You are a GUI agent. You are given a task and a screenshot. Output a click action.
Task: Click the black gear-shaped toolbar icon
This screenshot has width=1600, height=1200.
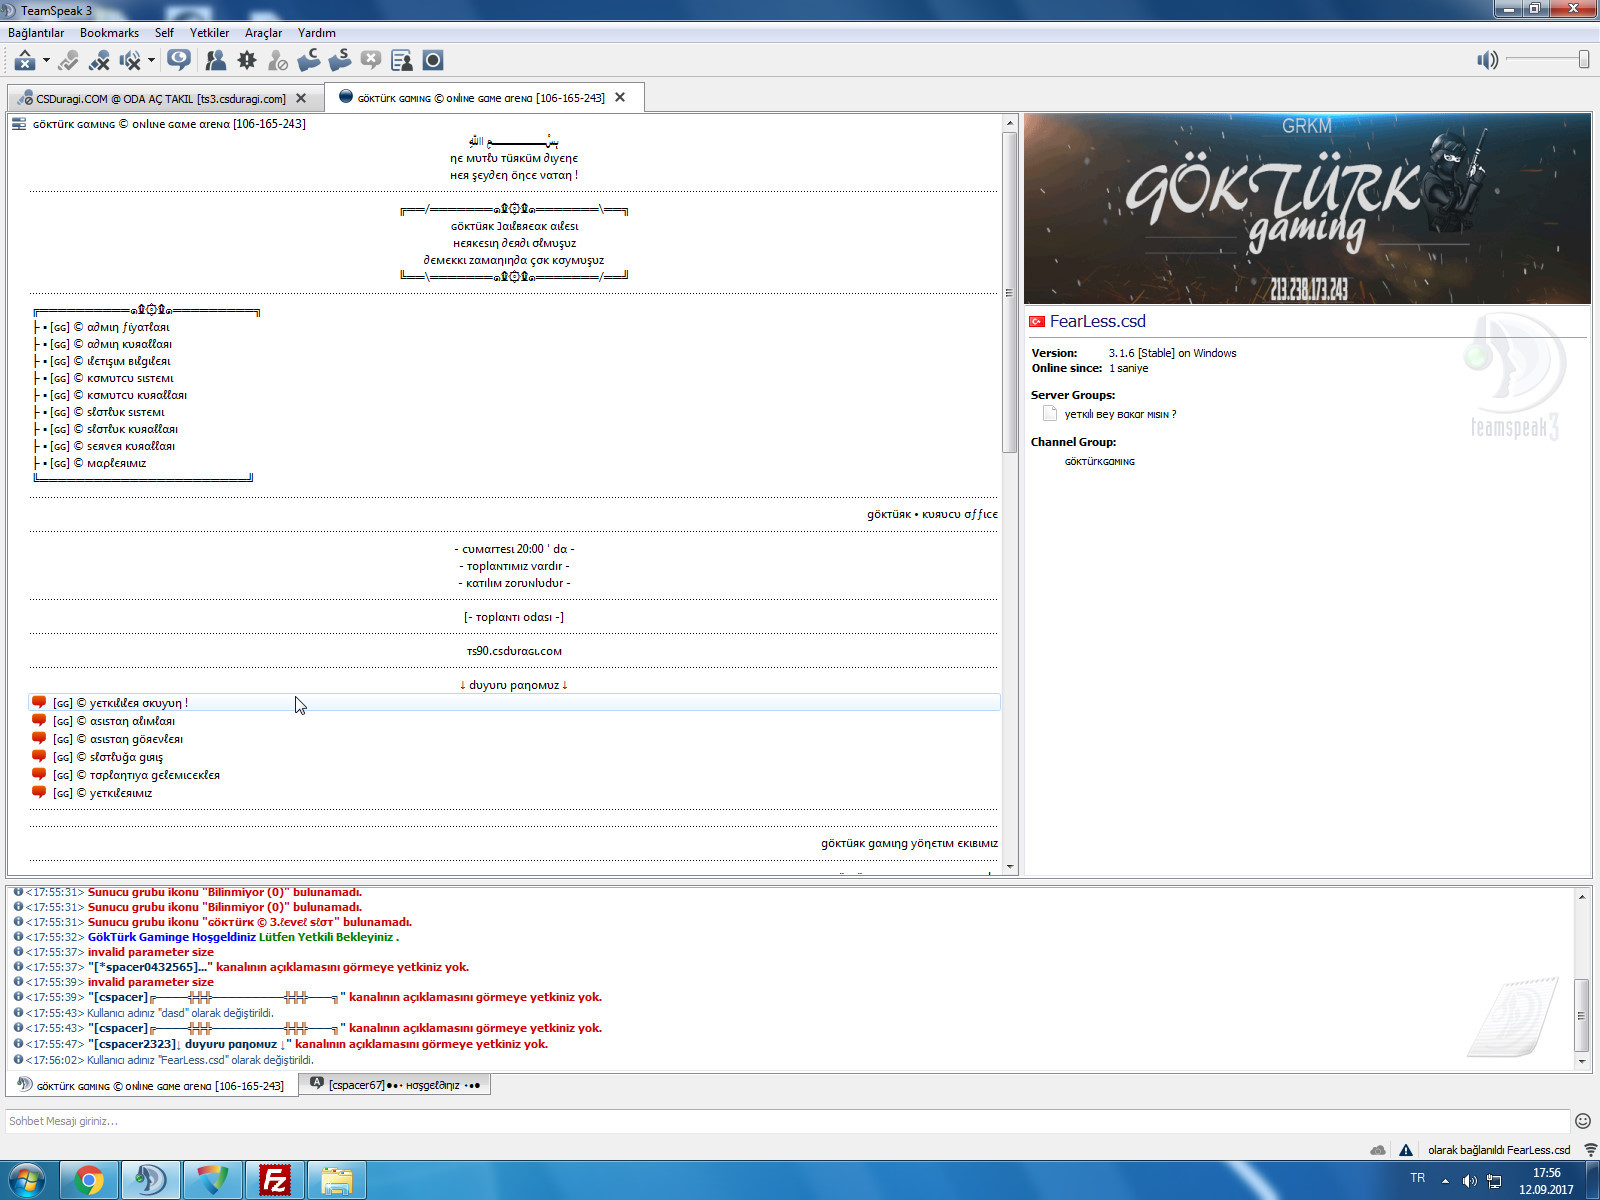pyautogui.click(x=247, y=61)
